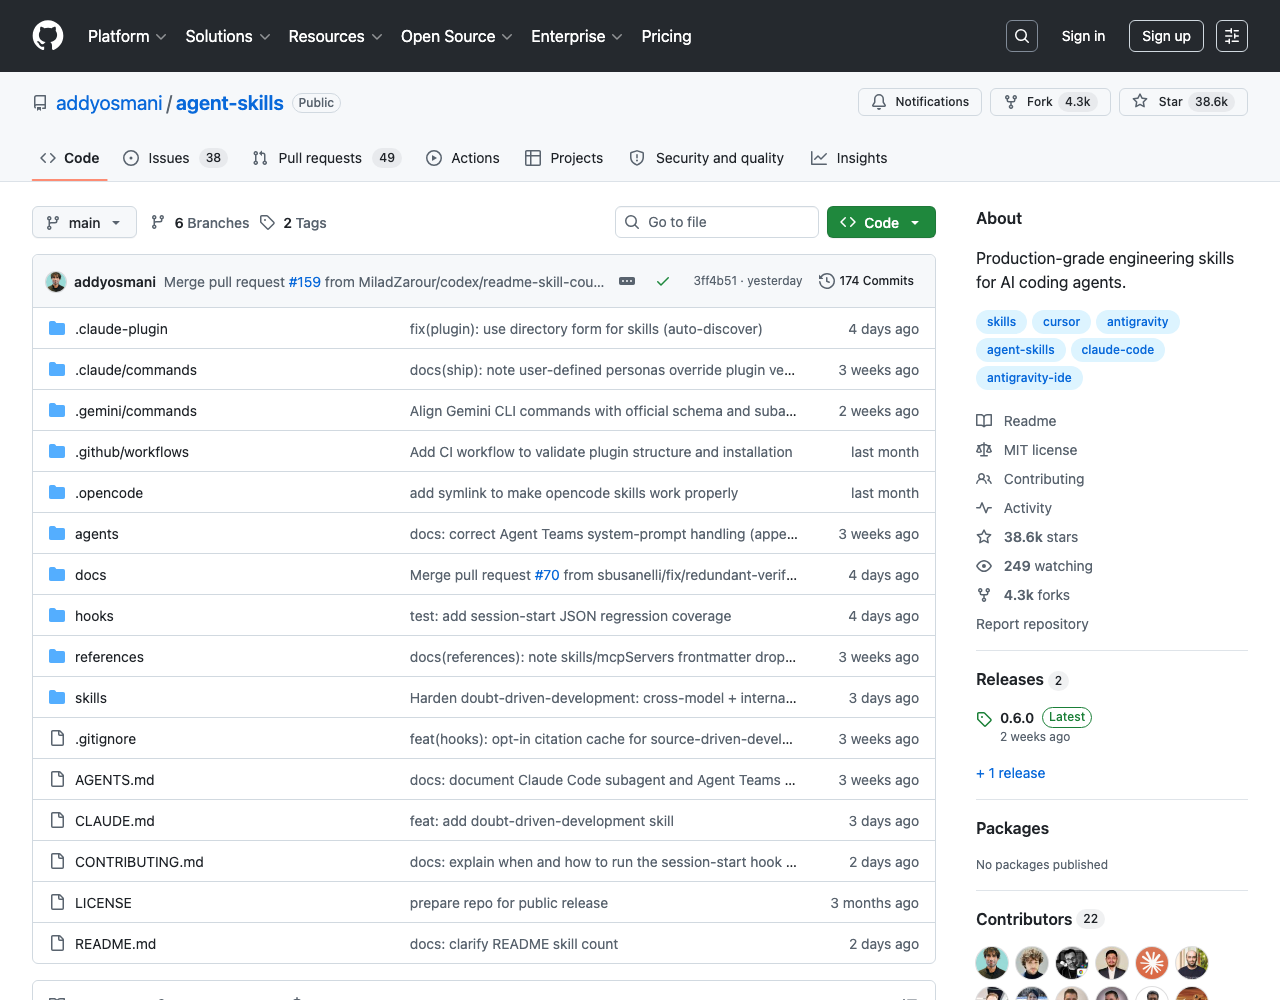The height and width of the screenshot is (1000, 1280).
Task: Open the AGENTS.md file
Action: (x=115, y=780)
